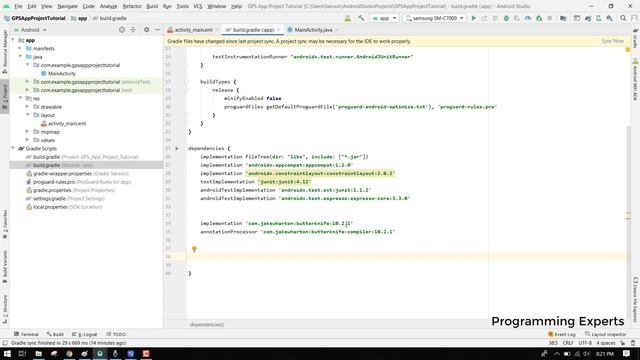Open the Build tool window button
Image resolution: width=640 pixels, height=360 pixels.
[55, 334]
